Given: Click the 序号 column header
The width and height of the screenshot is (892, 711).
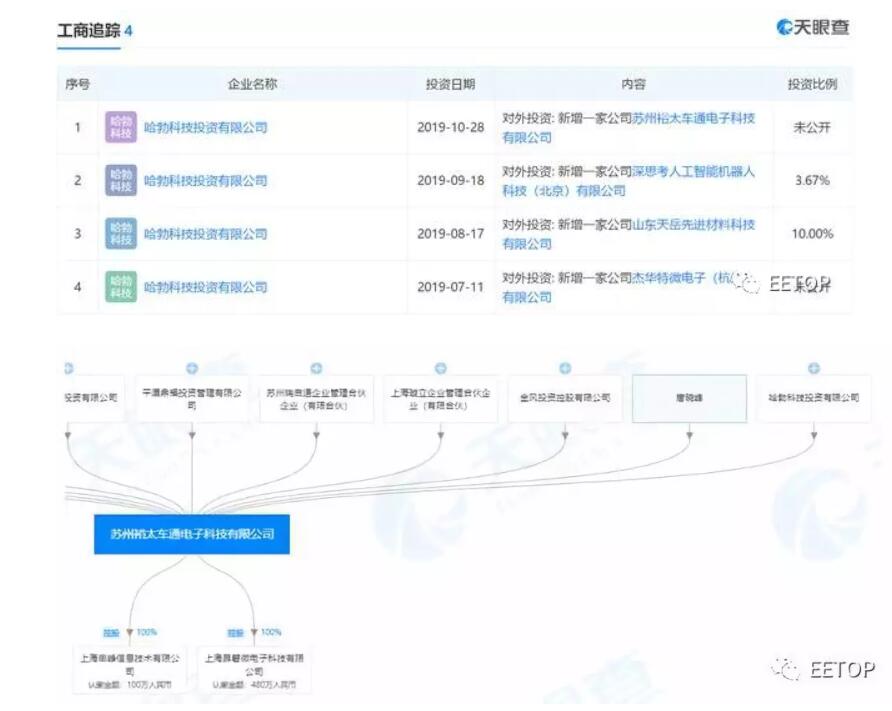Looking at the screenshot, I should (77, 84).
